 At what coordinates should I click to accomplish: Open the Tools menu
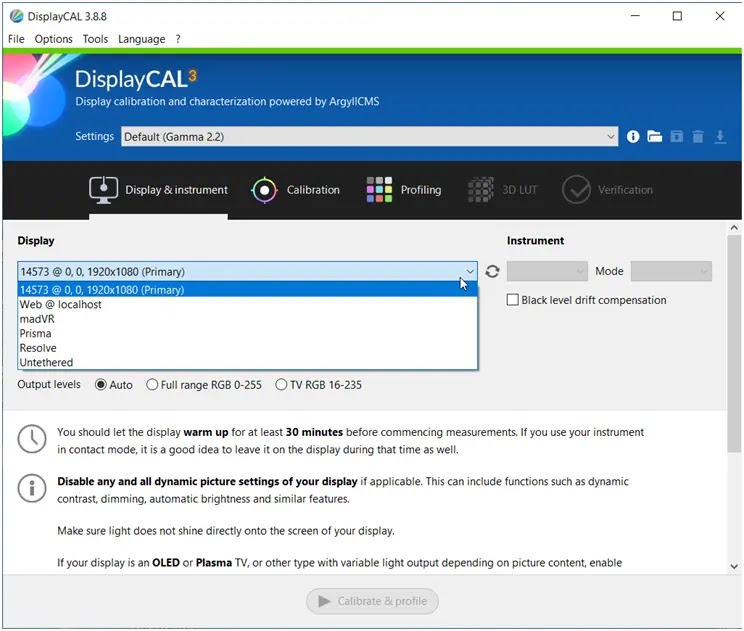click(95, 39)
